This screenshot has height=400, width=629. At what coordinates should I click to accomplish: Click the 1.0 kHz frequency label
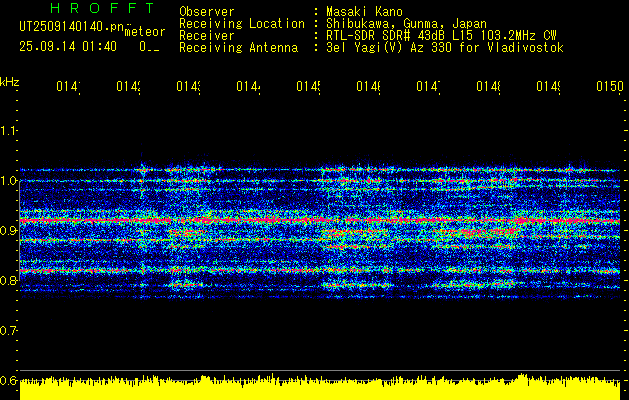coord(8,181)
